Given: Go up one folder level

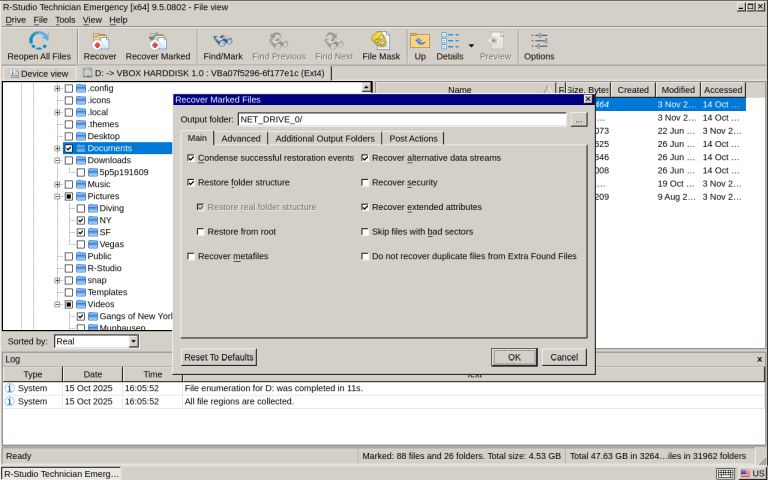Looking at the screenshot, I should point(420,41).
